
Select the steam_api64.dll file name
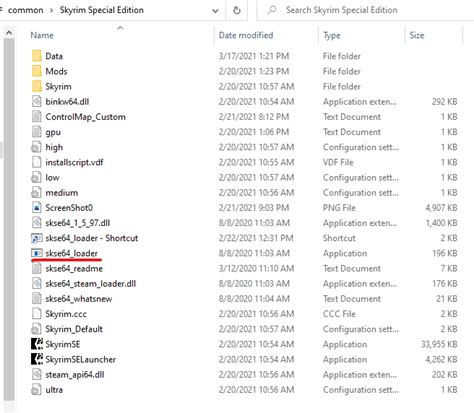75,375
